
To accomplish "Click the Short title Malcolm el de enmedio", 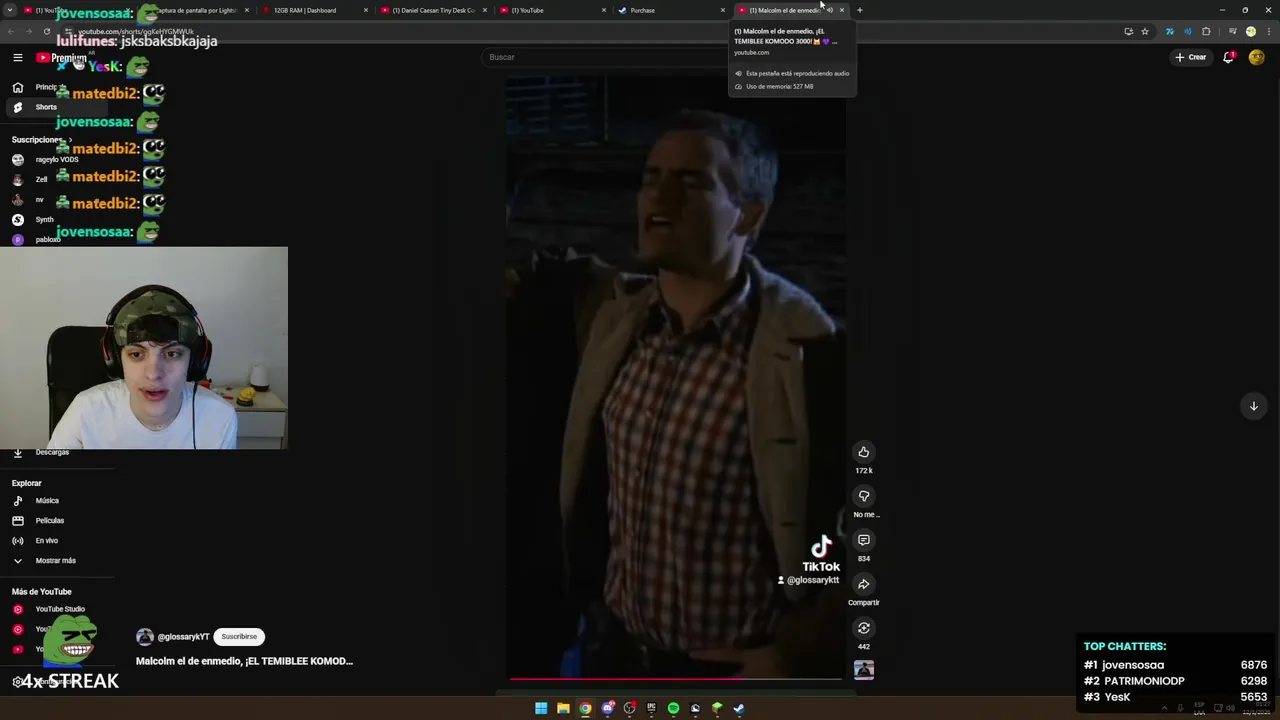I will click(x=244, y=661).
